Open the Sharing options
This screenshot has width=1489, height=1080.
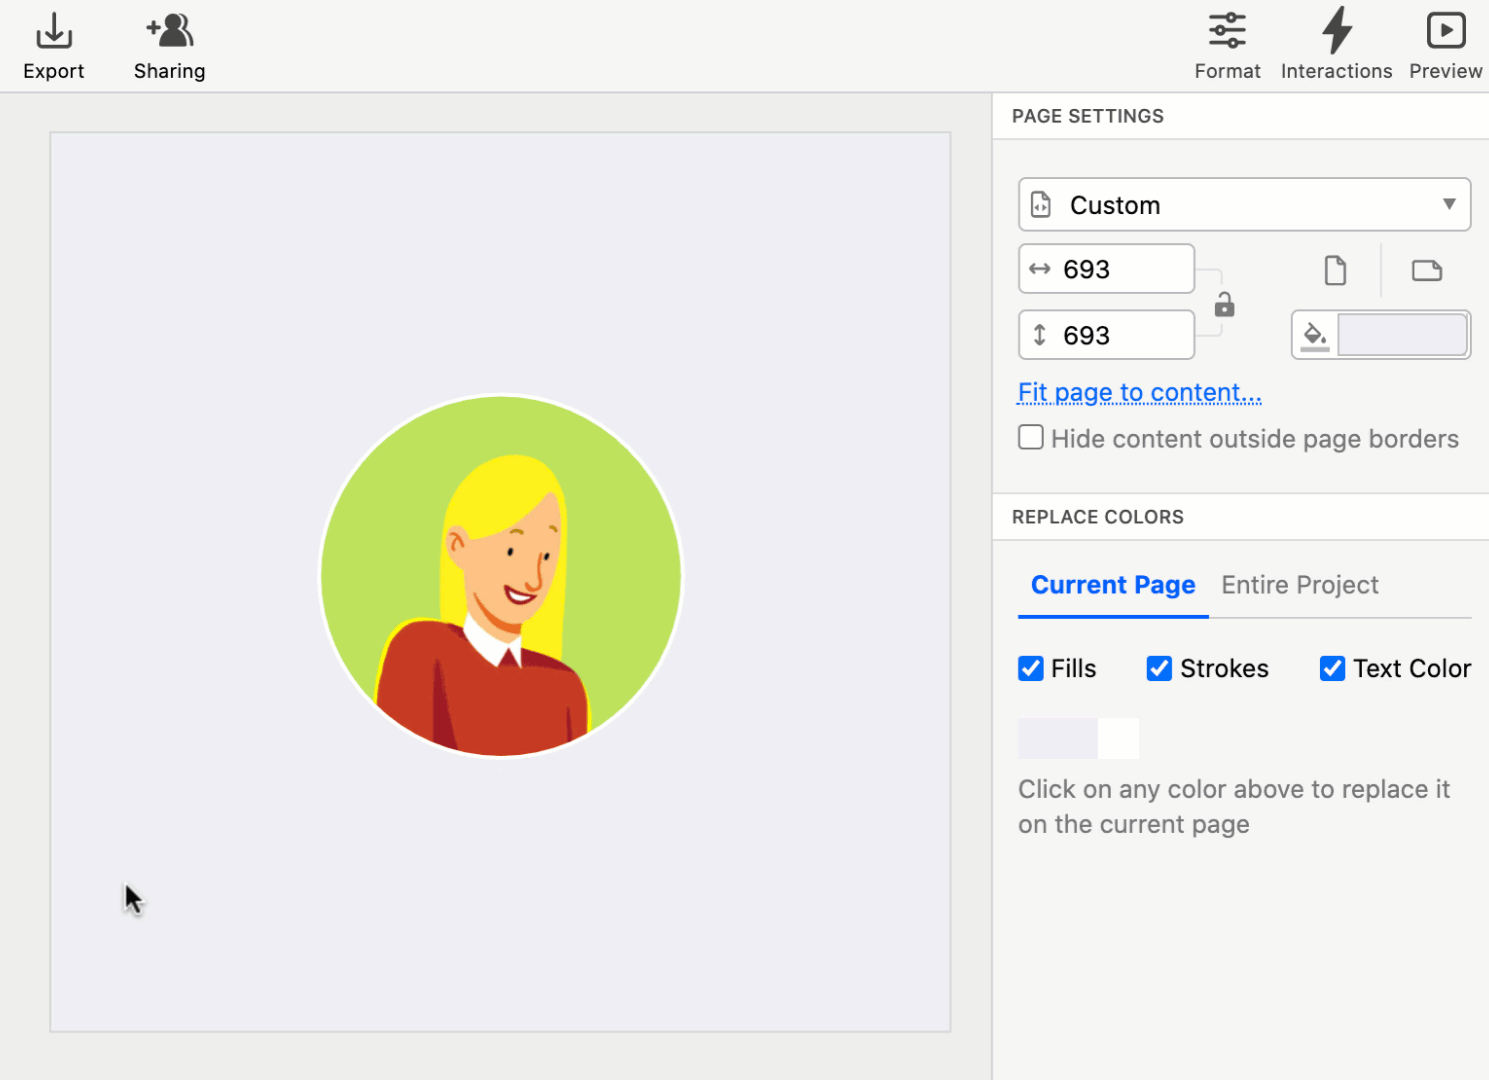coord(170,33)
